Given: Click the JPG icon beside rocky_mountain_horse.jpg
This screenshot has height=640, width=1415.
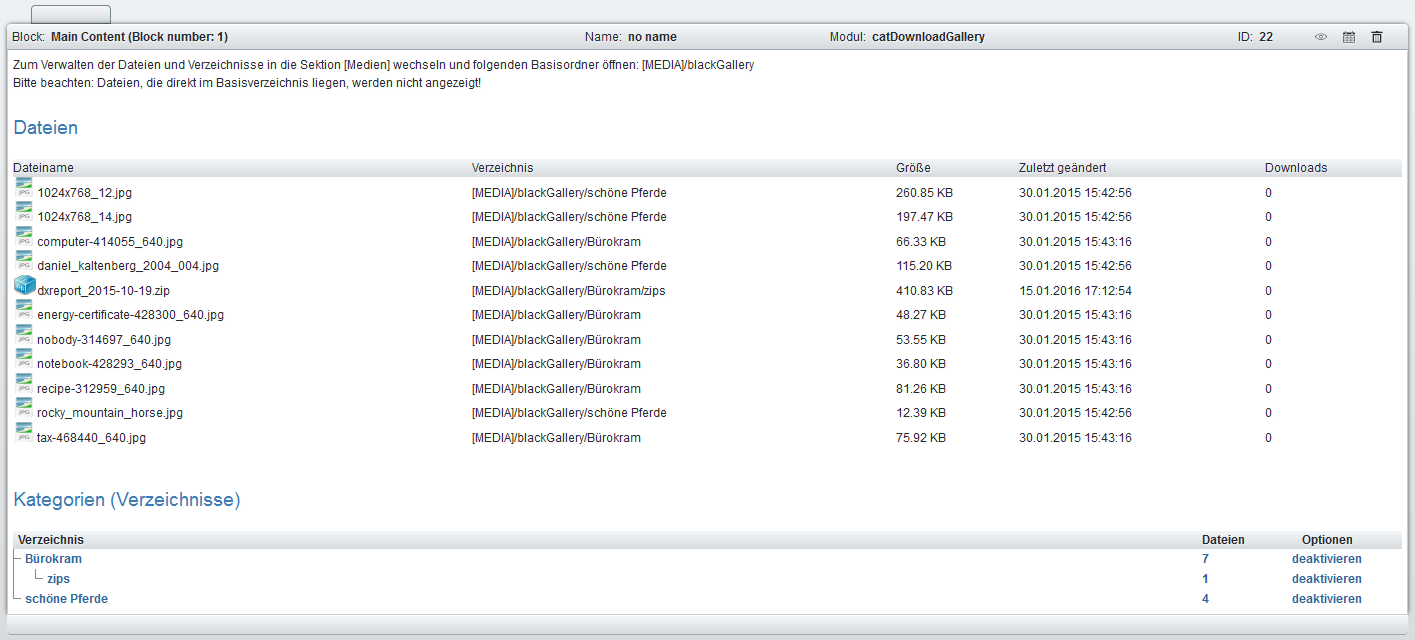Looking at the screenshot, I should tap(24, 408).
